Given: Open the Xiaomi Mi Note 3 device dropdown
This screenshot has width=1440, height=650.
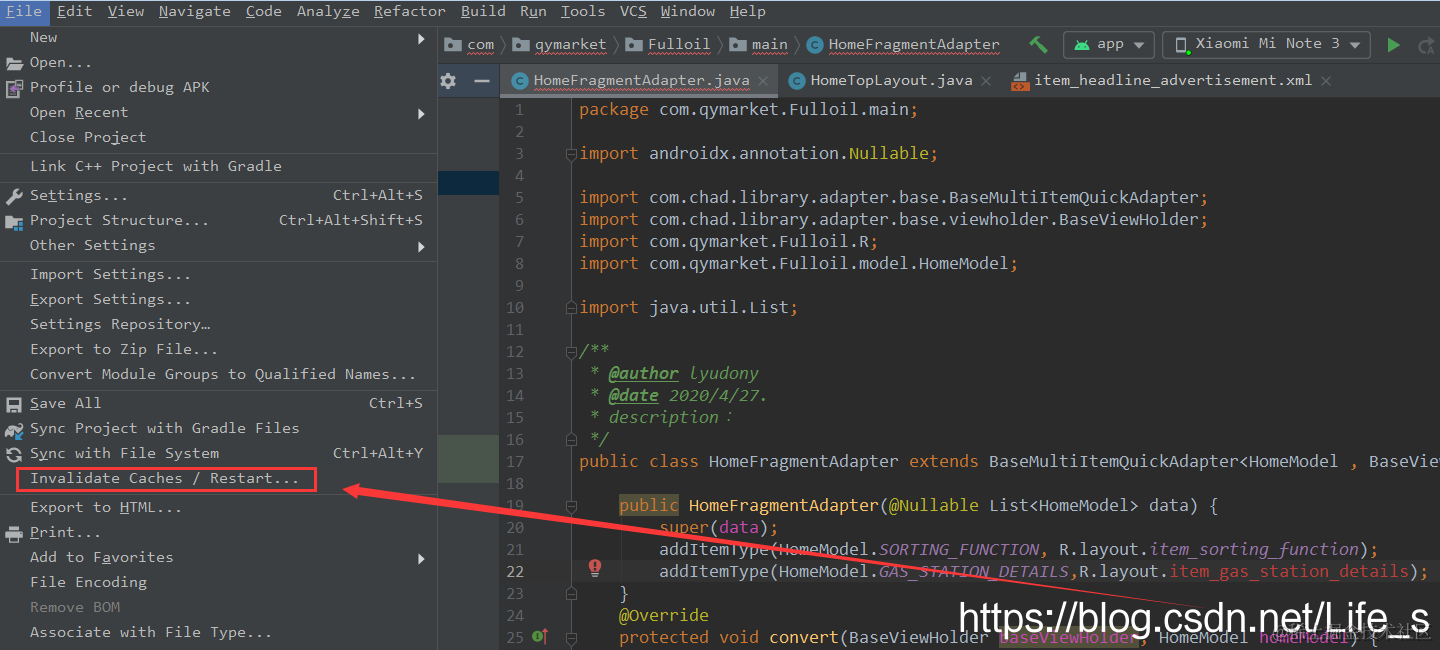Looking at the screenshot, I should 1268,44.
